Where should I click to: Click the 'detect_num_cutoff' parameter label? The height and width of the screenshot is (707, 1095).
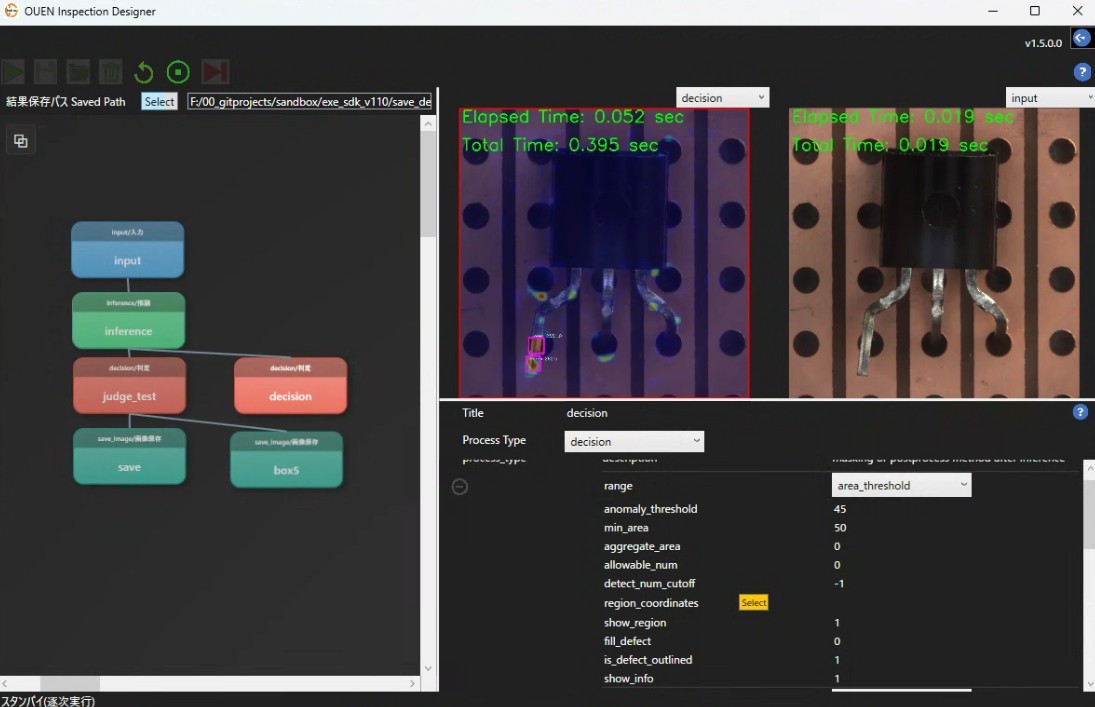click(x=649, y=583)
